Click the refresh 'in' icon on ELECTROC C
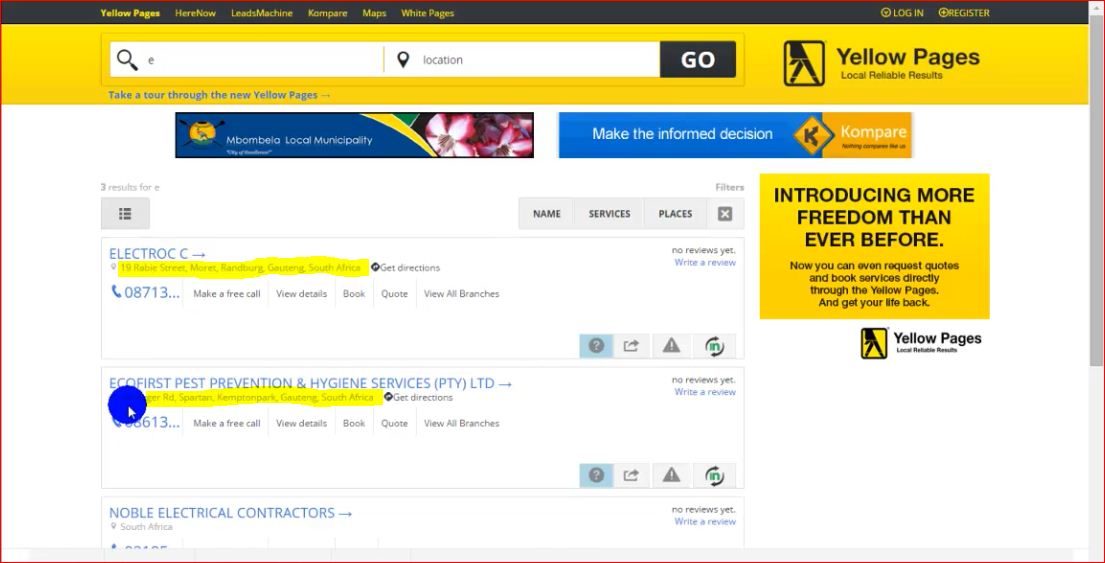Screen dimensions: 1105x563 tap(714, 346)
